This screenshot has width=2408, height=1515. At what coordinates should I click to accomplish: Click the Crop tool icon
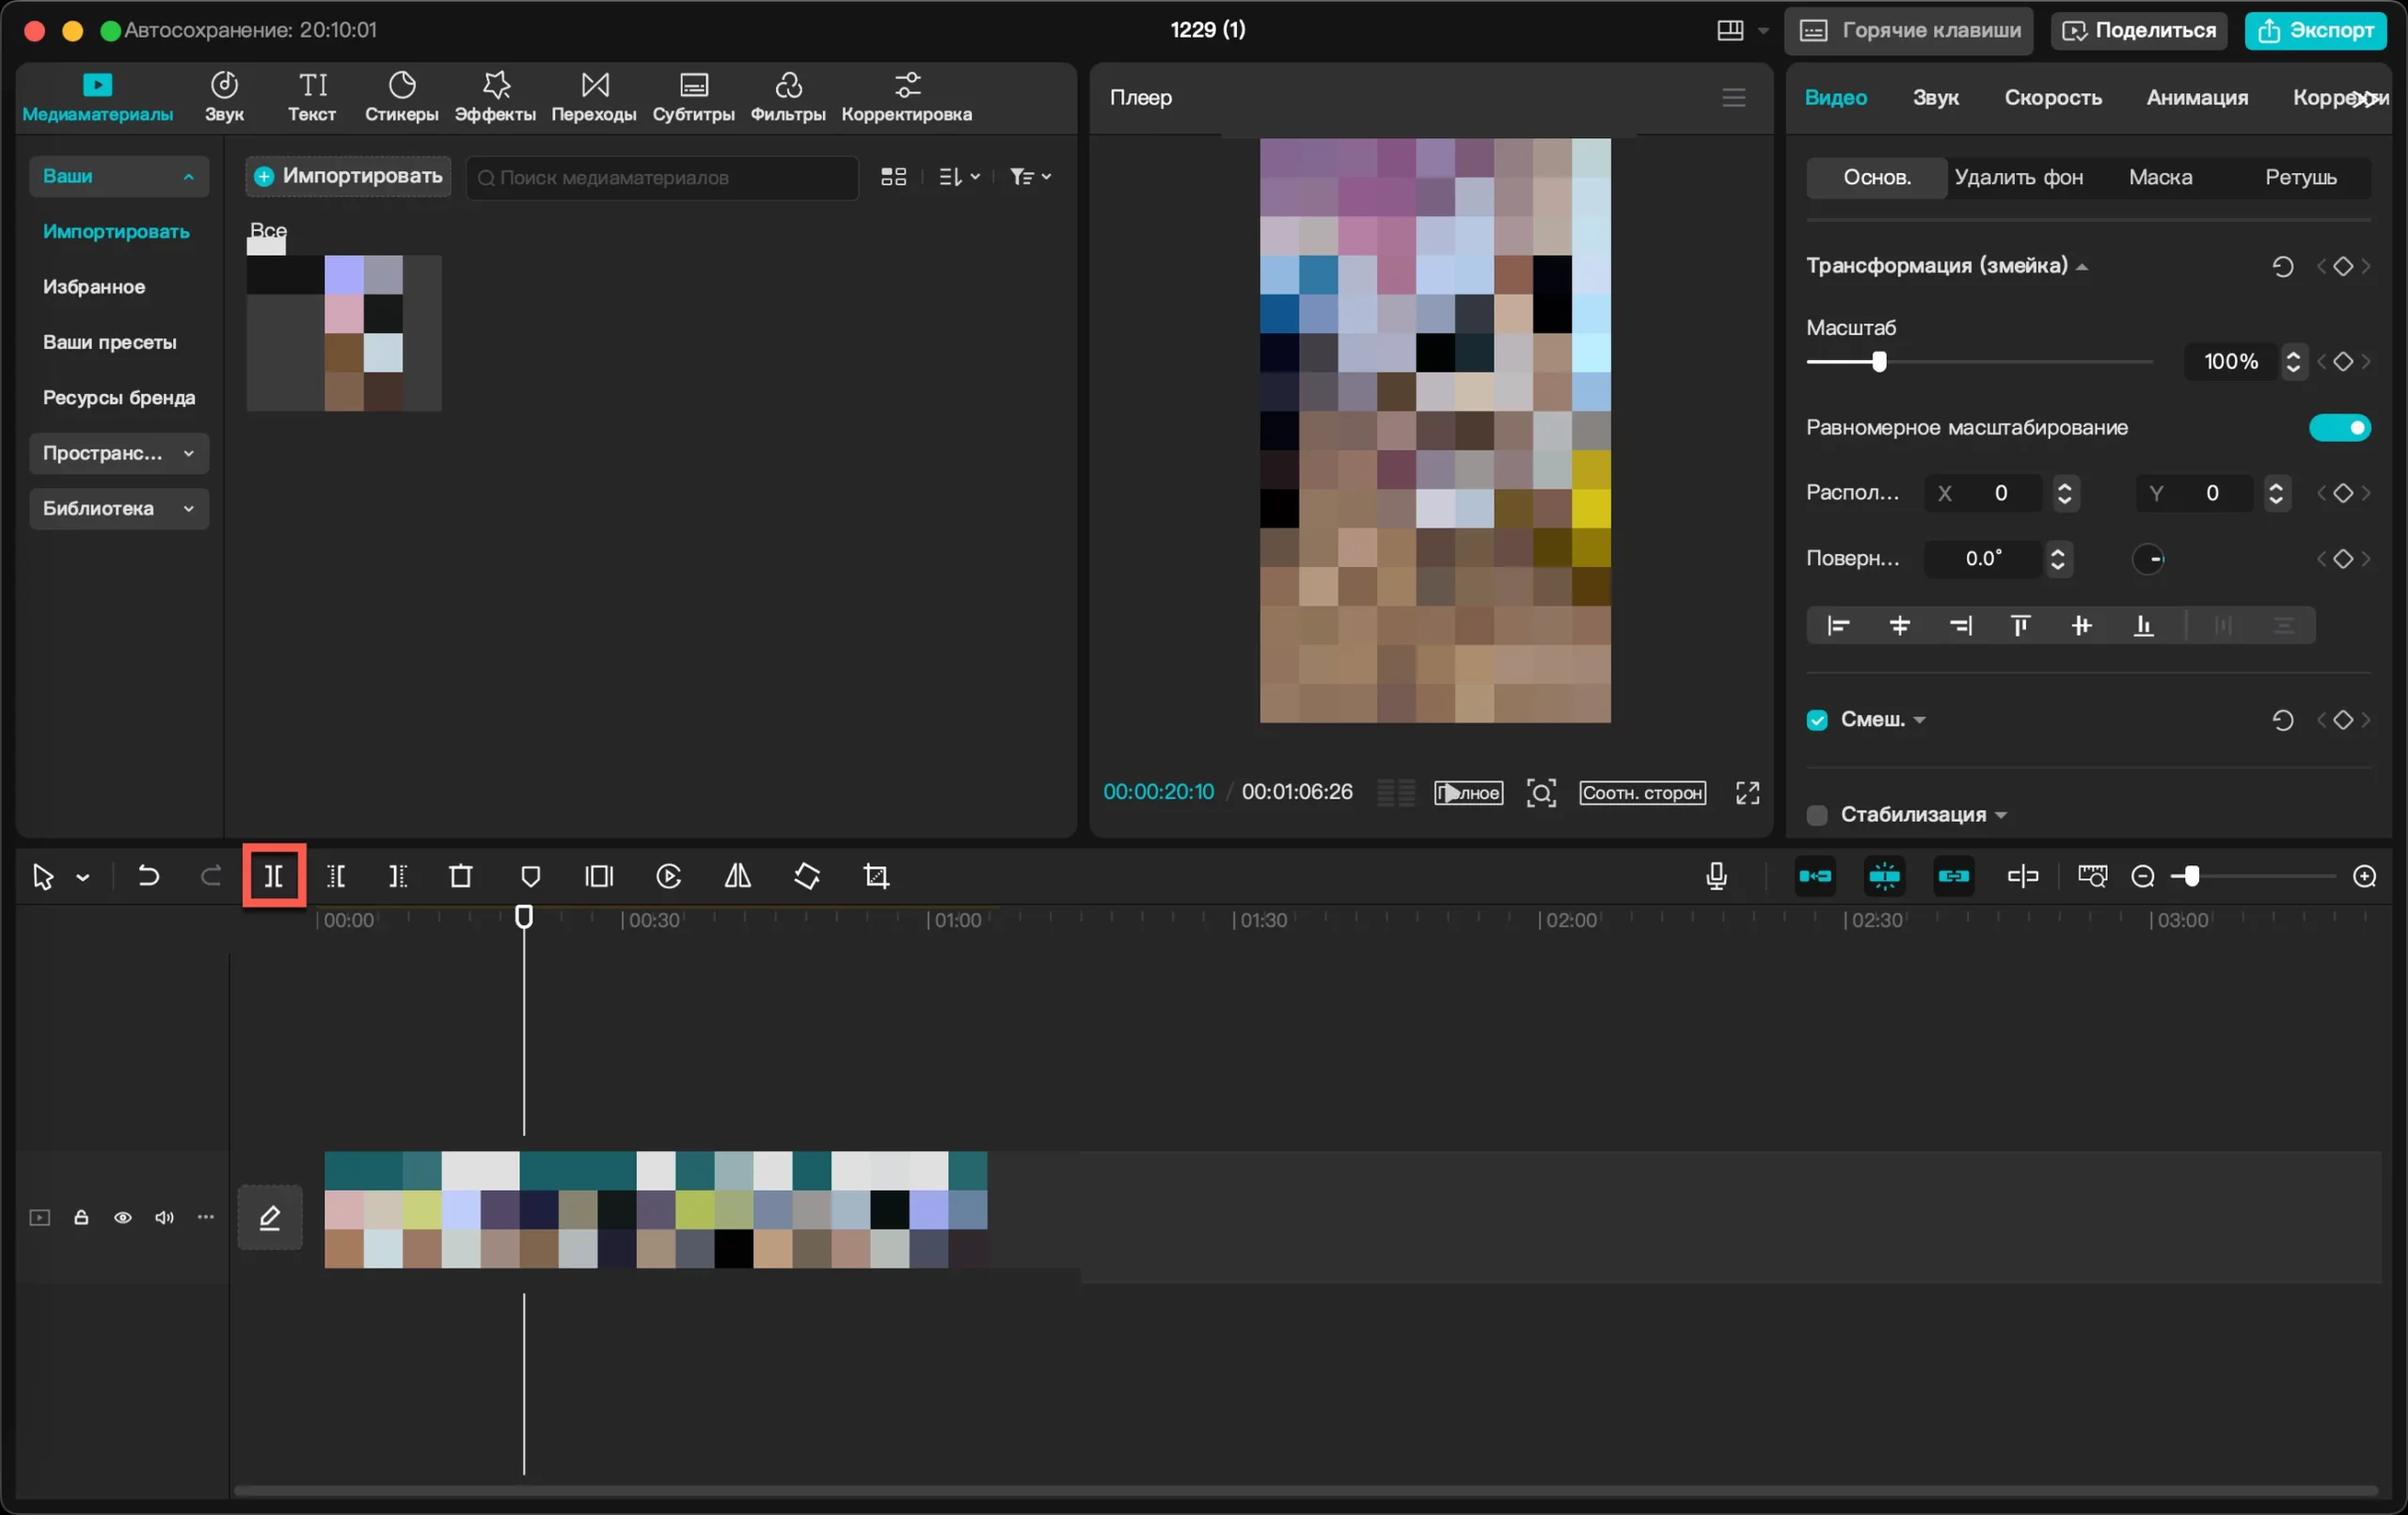876,876
